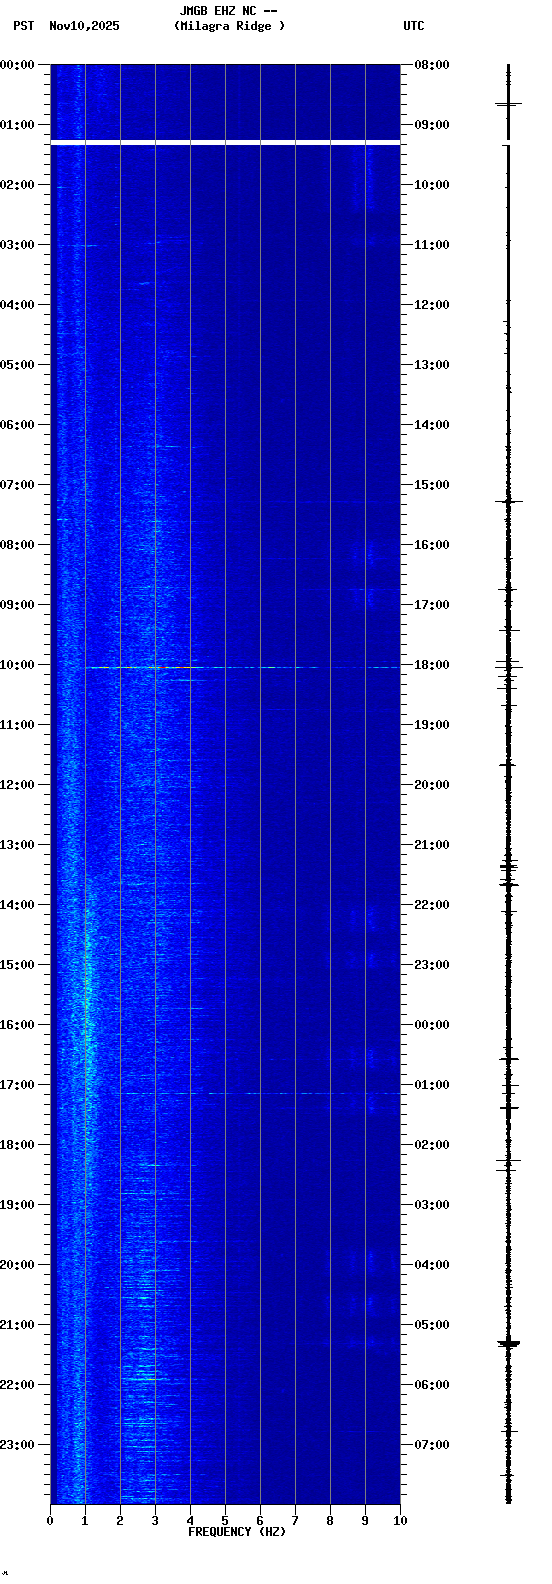Click the '15:00' PST time label
This screenshot has width=552, height=1584.
click(x=18, y=965)
